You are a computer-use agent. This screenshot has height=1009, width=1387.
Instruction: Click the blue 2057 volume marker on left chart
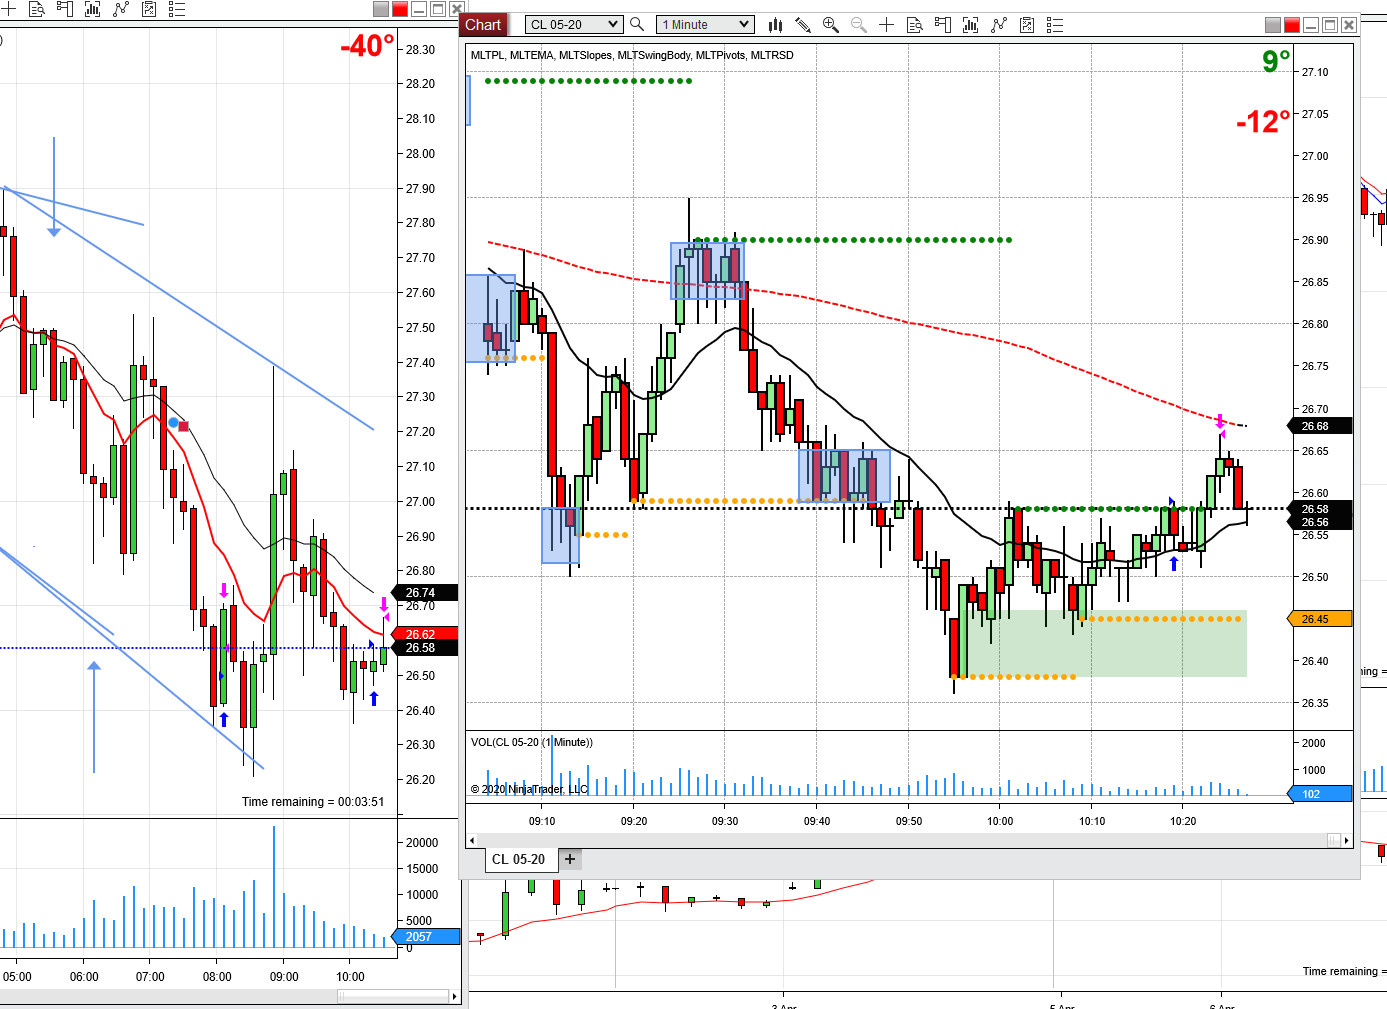tap(428, 937)
